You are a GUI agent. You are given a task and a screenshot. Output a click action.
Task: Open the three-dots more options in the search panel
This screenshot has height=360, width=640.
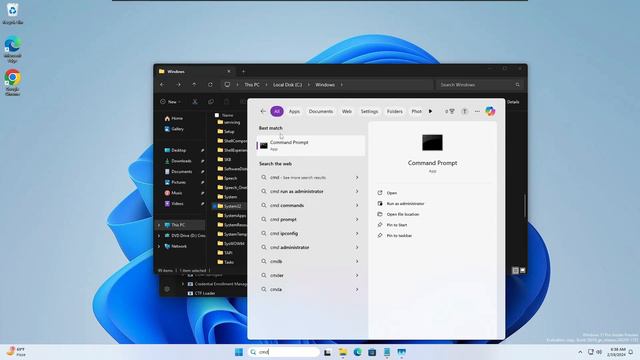tap(477, 111)
